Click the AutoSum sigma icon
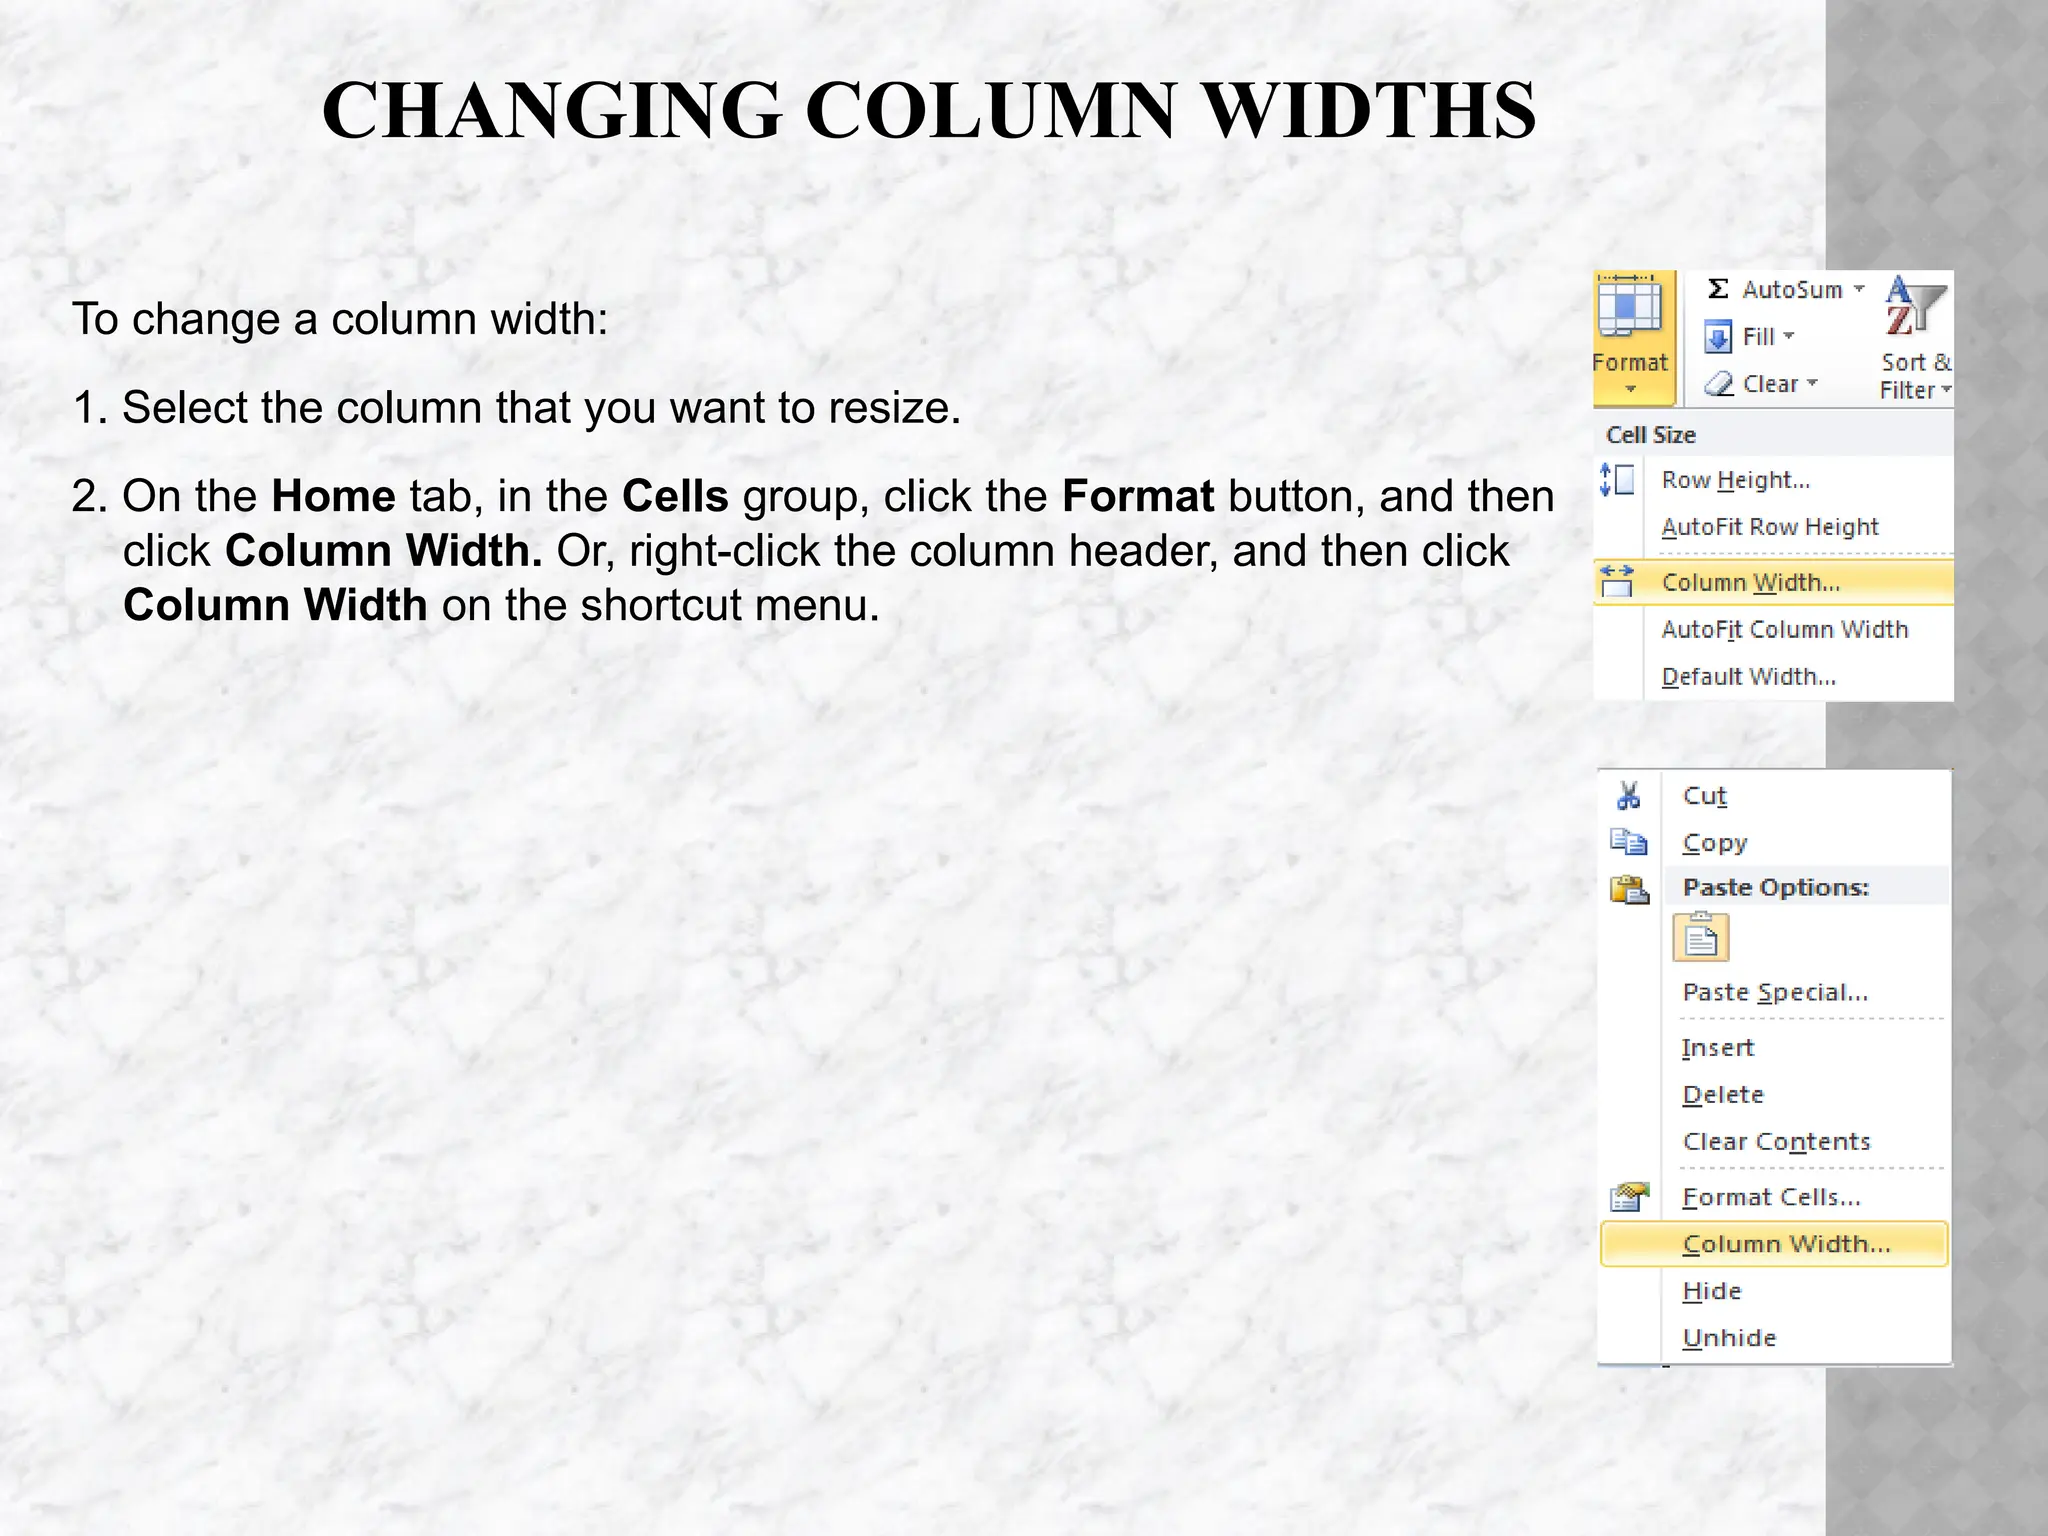The image size is (2048, 1536). (x=1717, y=289)
